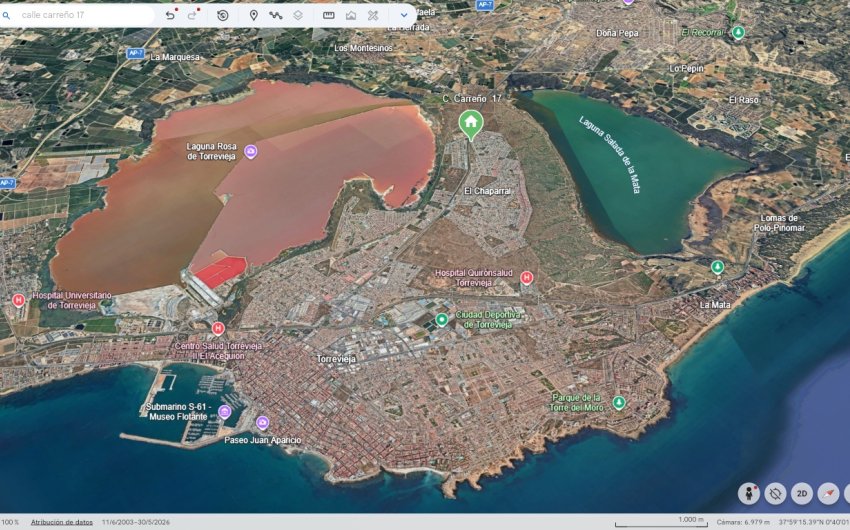Click El Recorral green park marker
The image size is (850, 530).
[738, 33]
